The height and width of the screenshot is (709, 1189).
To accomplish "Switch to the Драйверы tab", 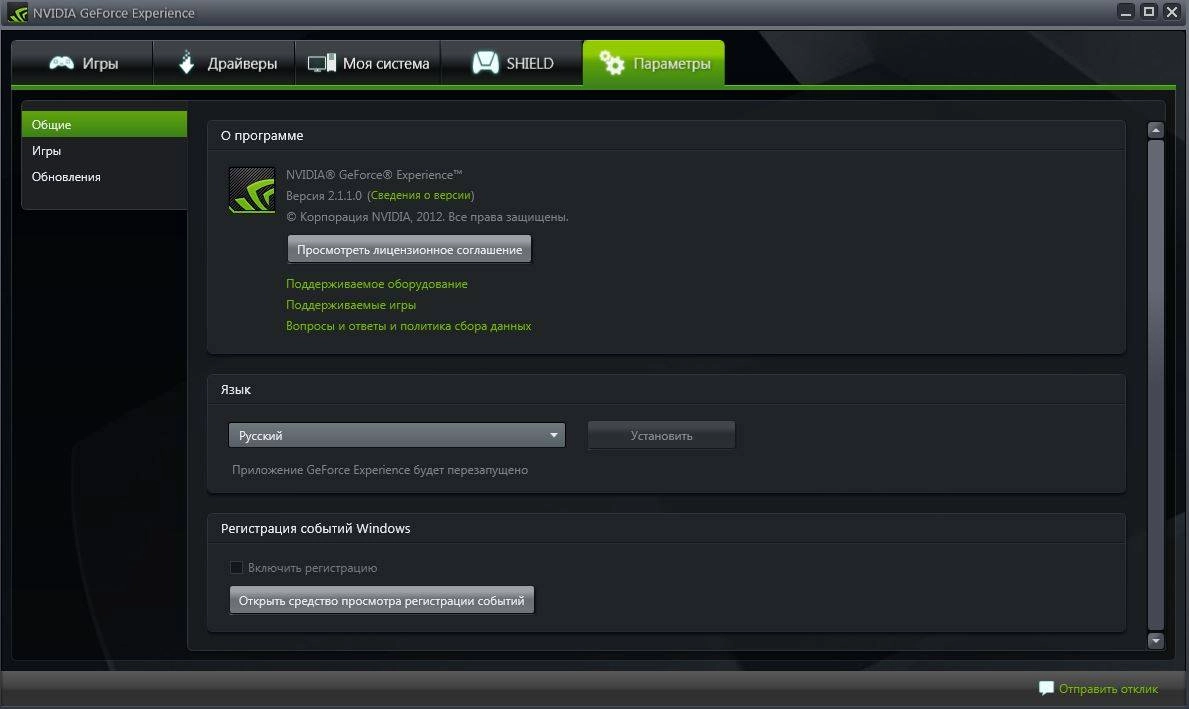I will pyautogui.click(x=224, y=63).
